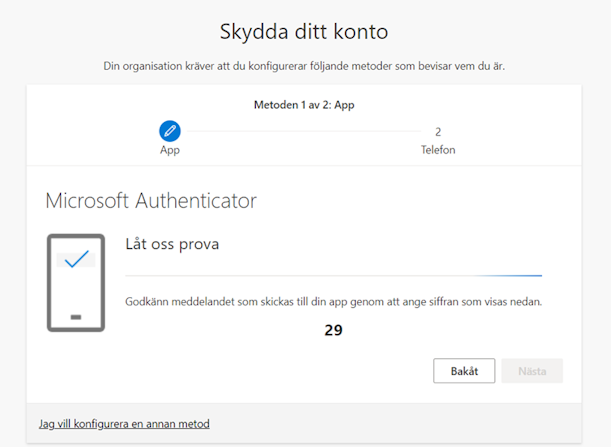Click the 'Skydda ditt konto' title
The image size is (611, 447).
tap(304, 32)
